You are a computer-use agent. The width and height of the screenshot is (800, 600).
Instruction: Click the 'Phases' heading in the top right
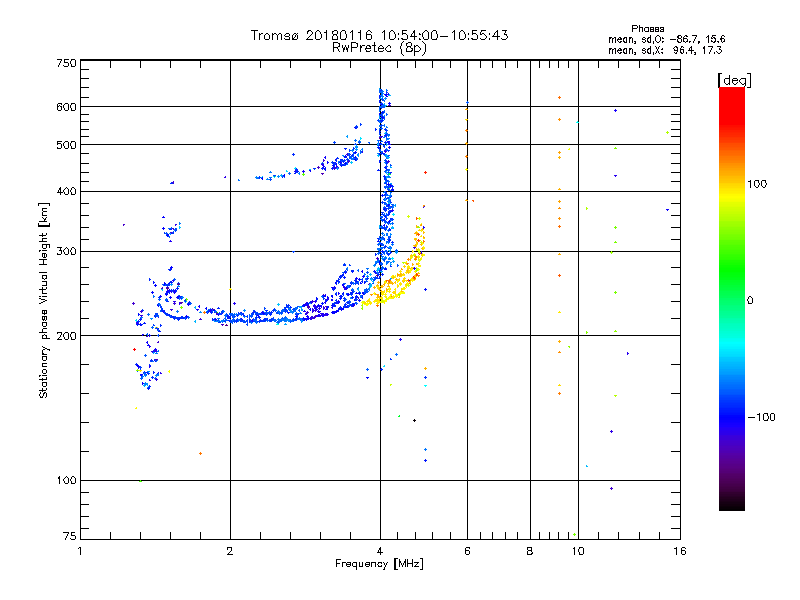[647, 29]
